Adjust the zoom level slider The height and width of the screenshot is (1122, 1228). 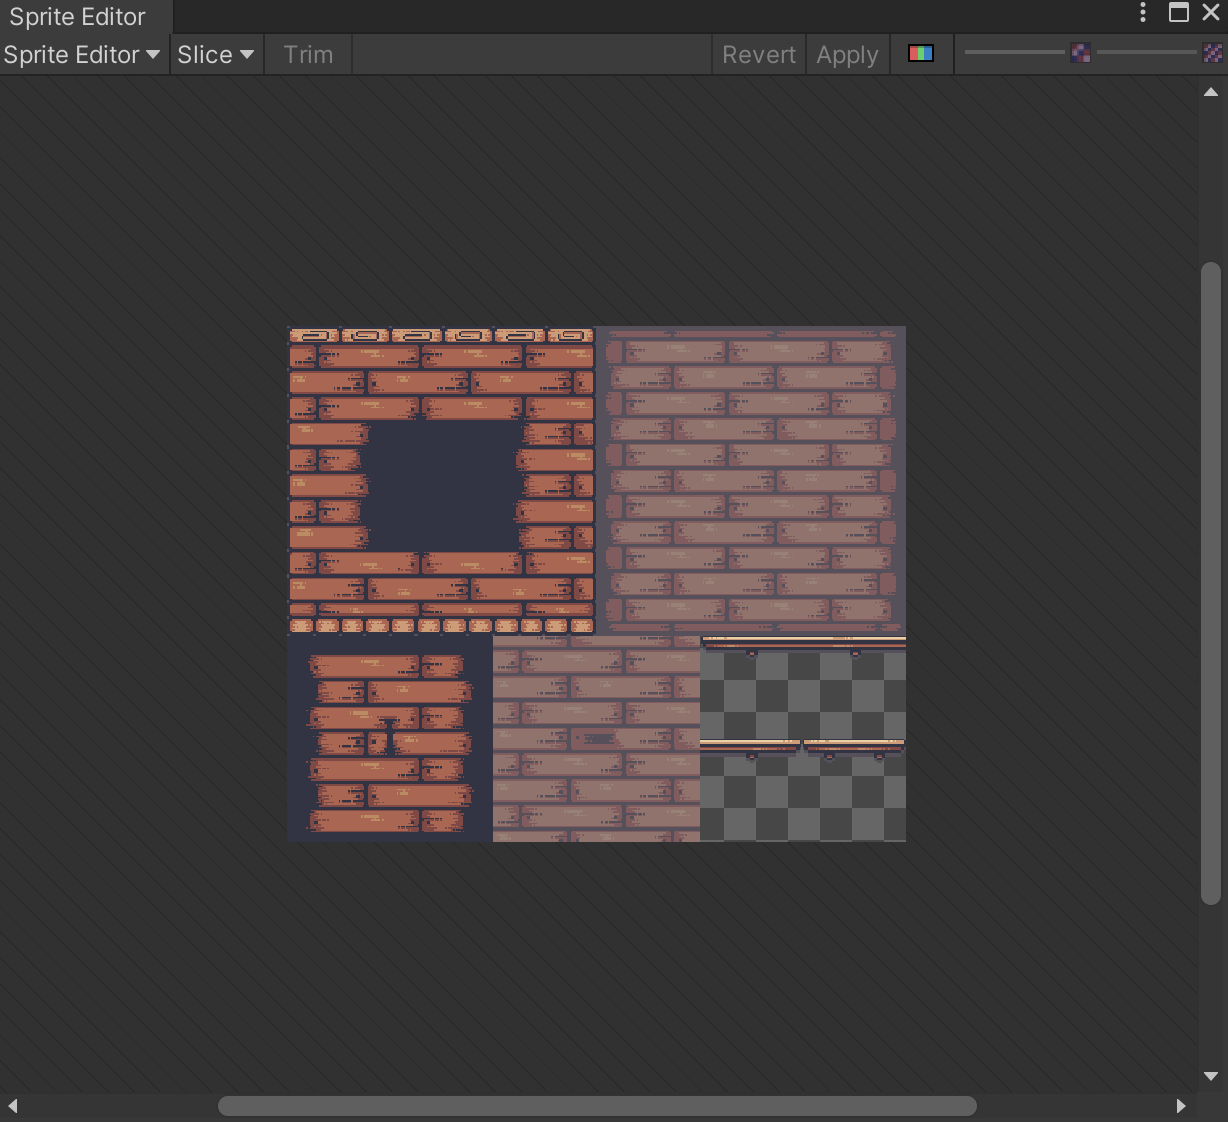(1015, 52)
